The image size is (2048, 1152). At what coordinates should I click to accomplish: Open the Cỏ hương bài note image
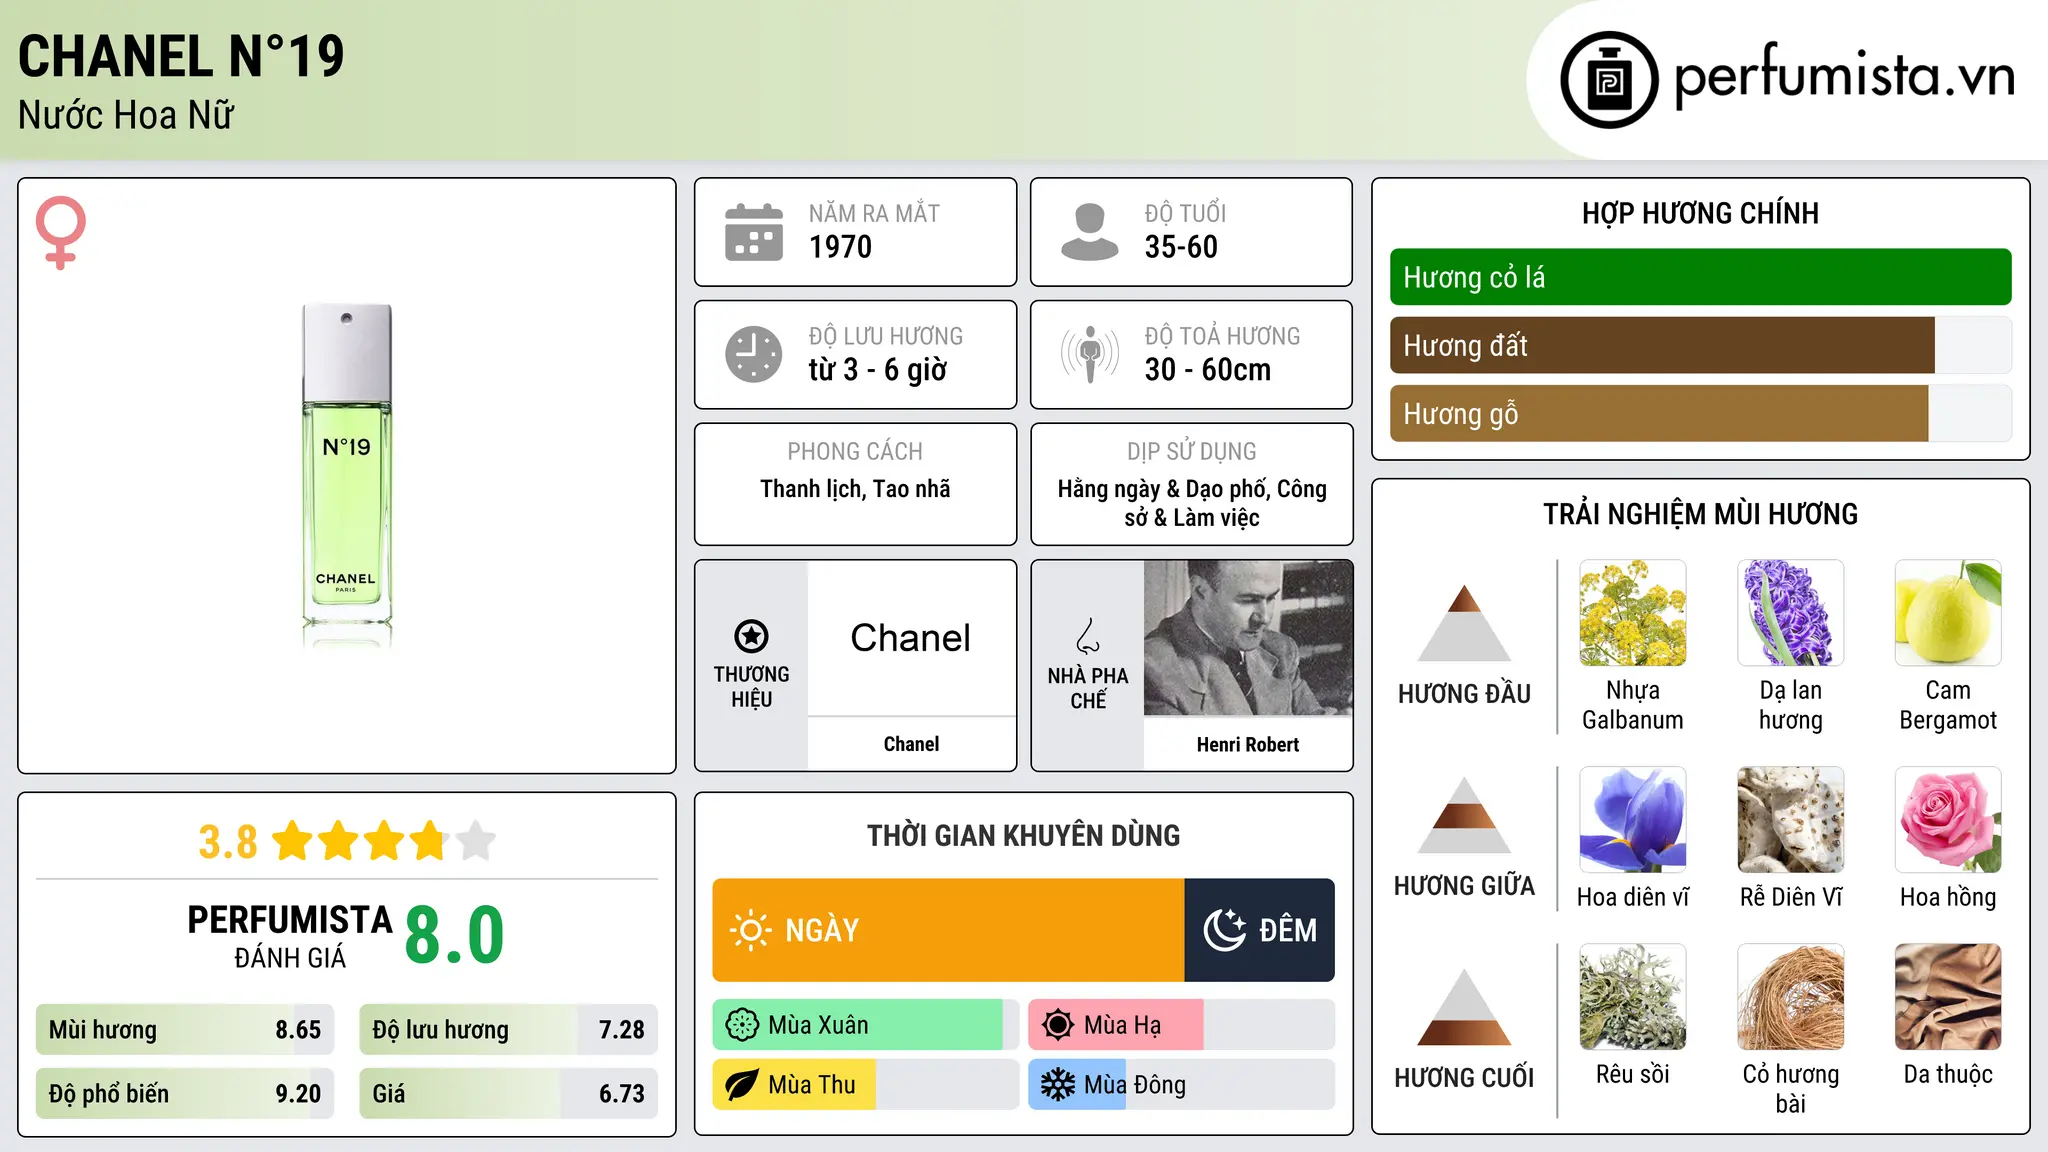tap(1791, 997)
